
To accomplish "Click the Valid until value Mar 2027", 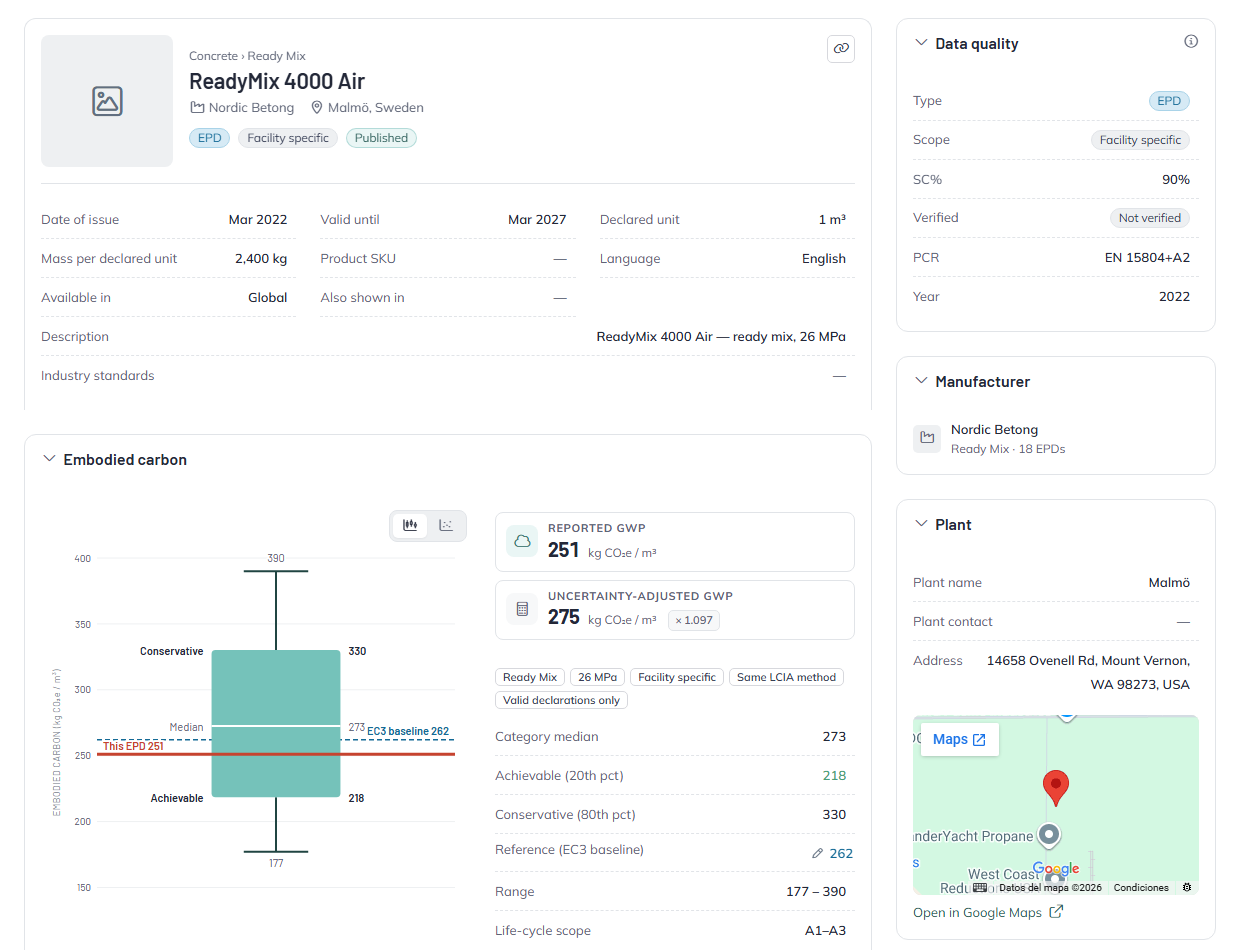I will tap(537, 220).
